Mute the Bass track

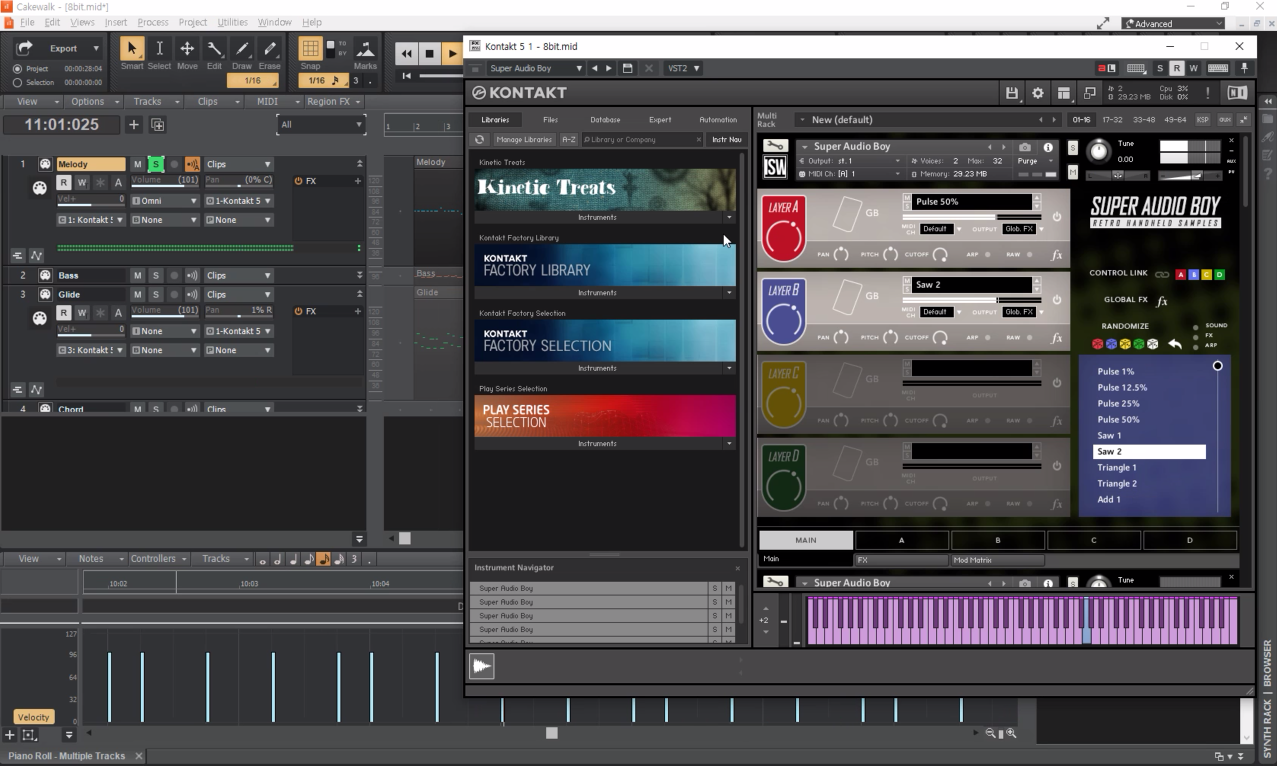click(x=138, y=275)
